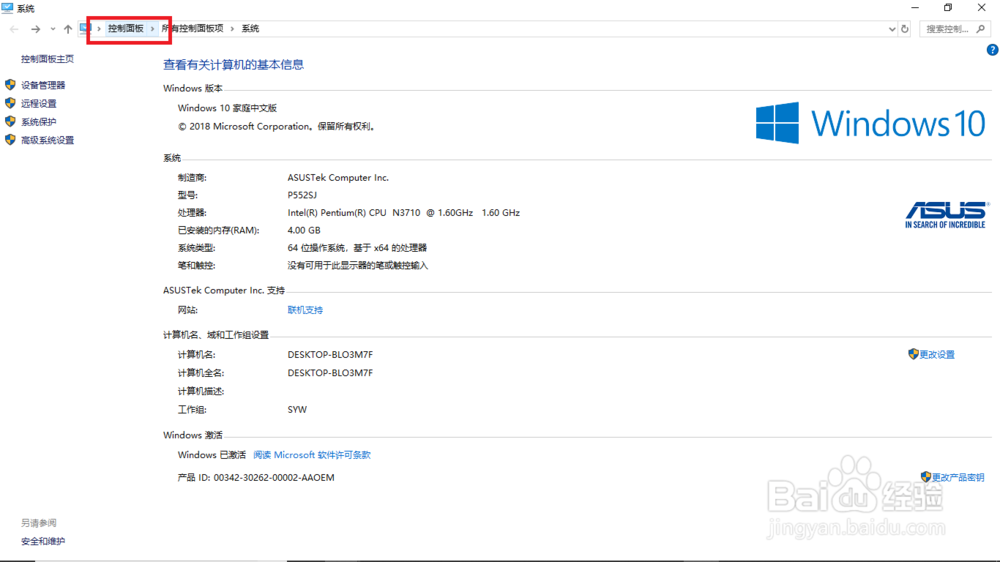Viewport: 1000px width, 562px height.
Task: Expand chevron after 所有控制面板项 breadcrumb
Action: click(x=232, y=29)
